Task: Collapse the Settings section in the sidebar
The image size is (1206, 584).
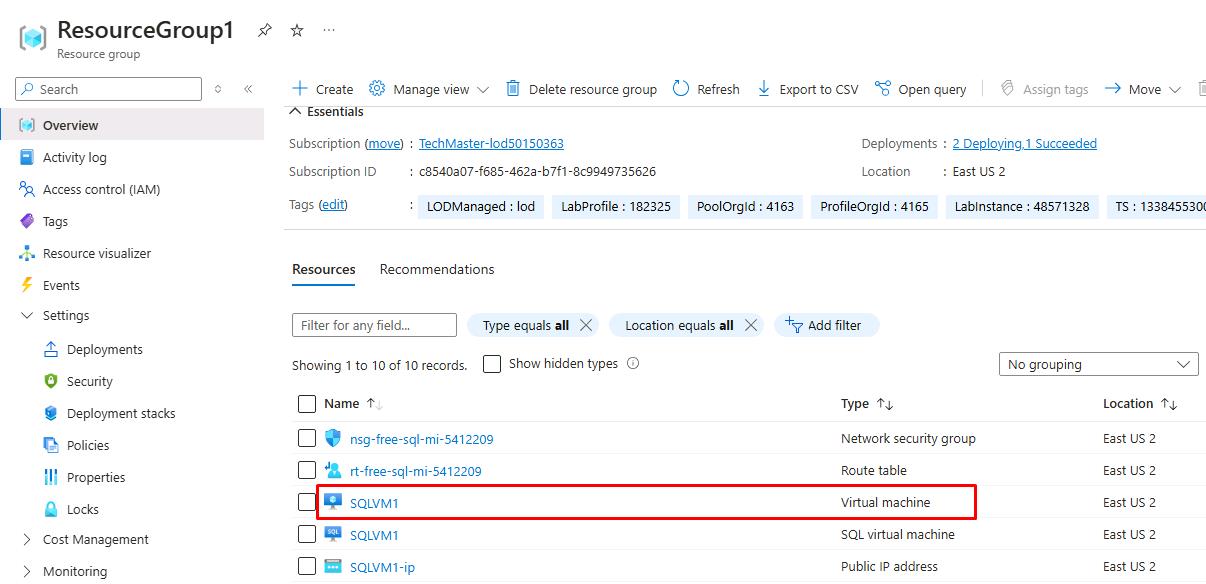Action: pyautogui.click(x=27, y=316)
